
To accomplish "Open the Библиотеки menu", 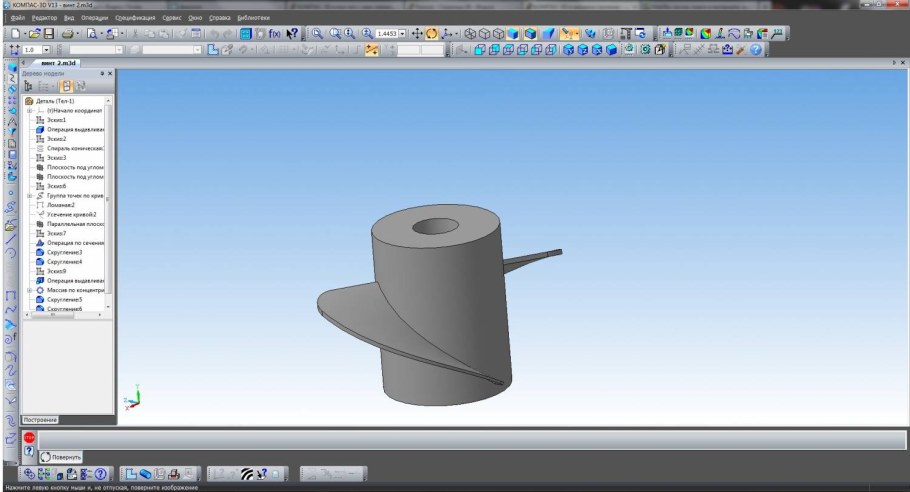I will [254, 18].
